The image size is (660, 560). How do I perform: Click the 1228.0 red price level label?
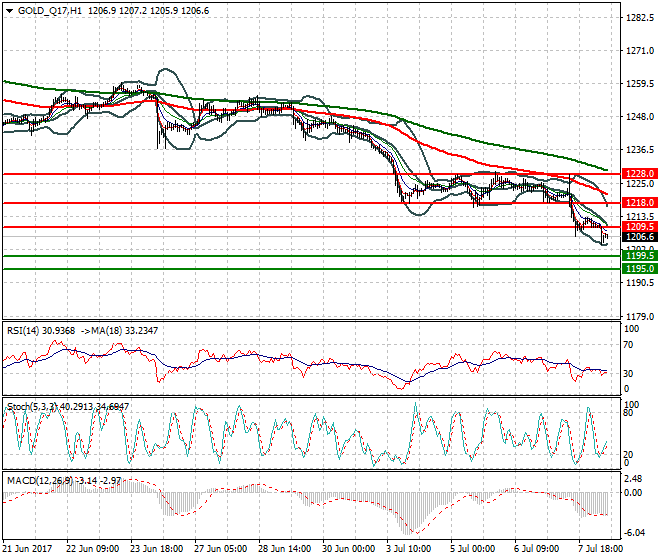pyautogui.click(x=640, y=174)
